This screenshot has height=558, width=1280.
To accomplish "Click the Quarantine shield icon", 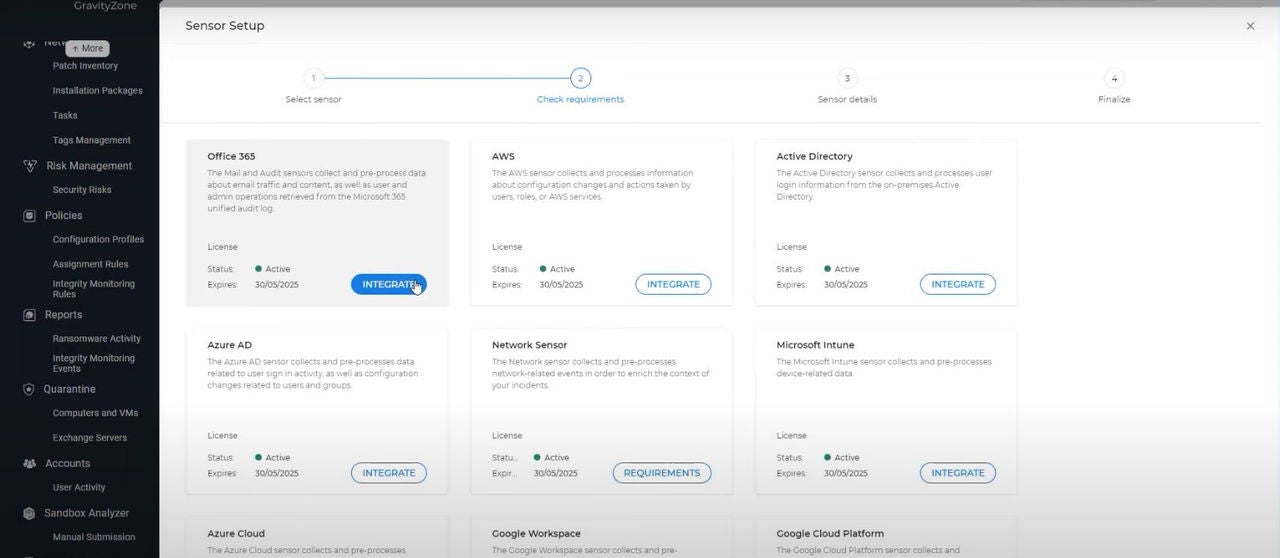I will click(x=29, y=389).
